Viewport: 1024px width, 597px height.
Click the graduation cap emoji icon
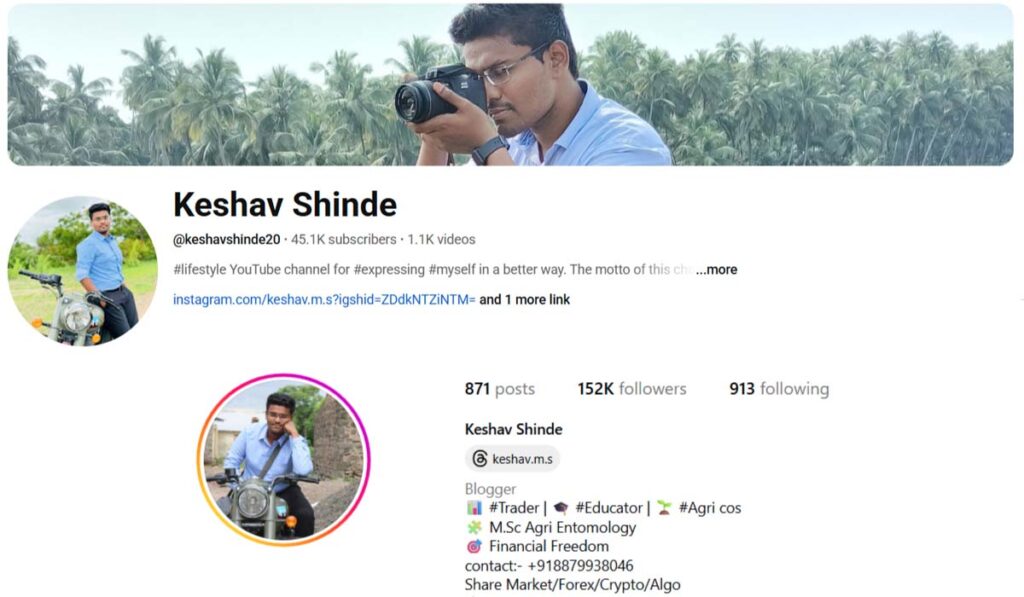(561, 508)
